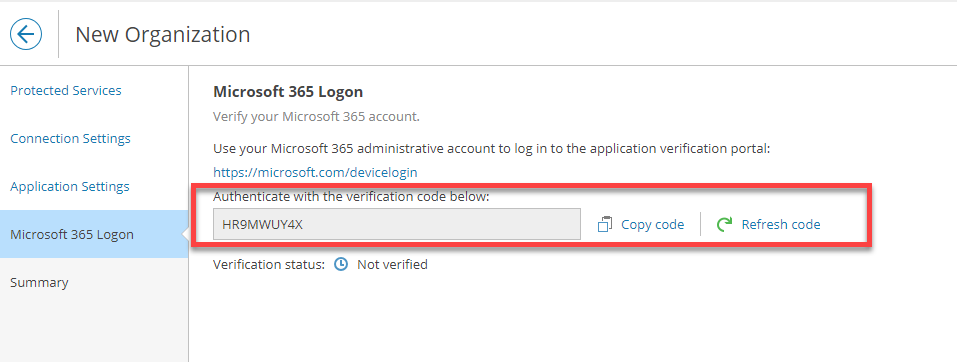Jump to the Summary step
This screenshot has width=957, height=362.
point(39,283)
